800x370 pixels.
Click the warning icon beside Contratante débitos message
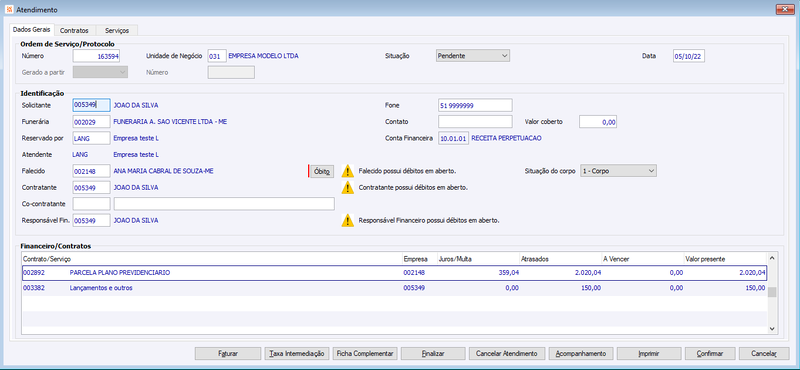347,187
